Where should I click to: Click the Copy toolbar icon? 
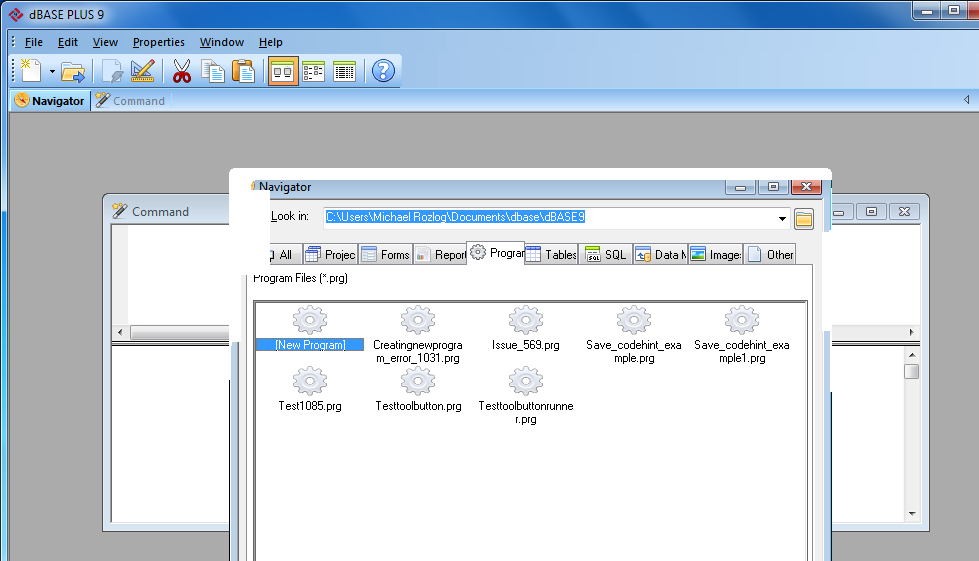click(x=213, y=72)
